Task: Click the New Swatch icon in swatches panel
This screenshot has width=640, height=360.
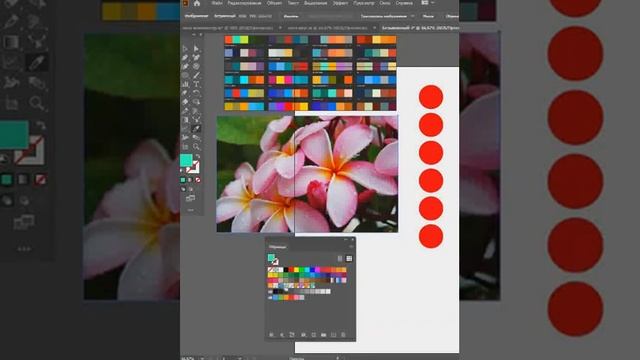Action: click(333, 335)
